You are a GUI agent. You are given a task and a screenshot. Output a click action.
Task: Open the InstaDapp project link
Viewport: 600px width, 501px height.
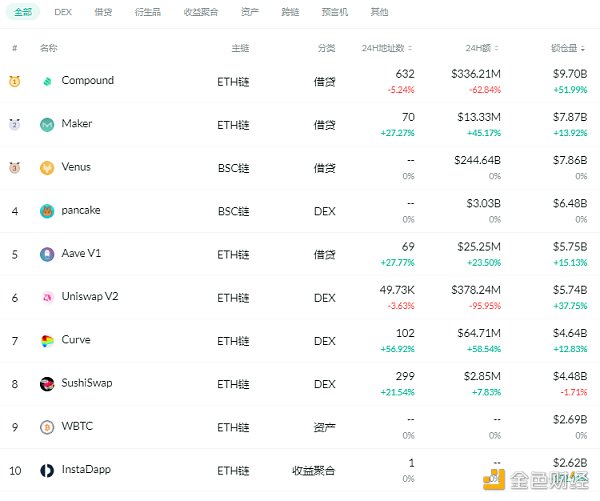click(x=86, y=470)
